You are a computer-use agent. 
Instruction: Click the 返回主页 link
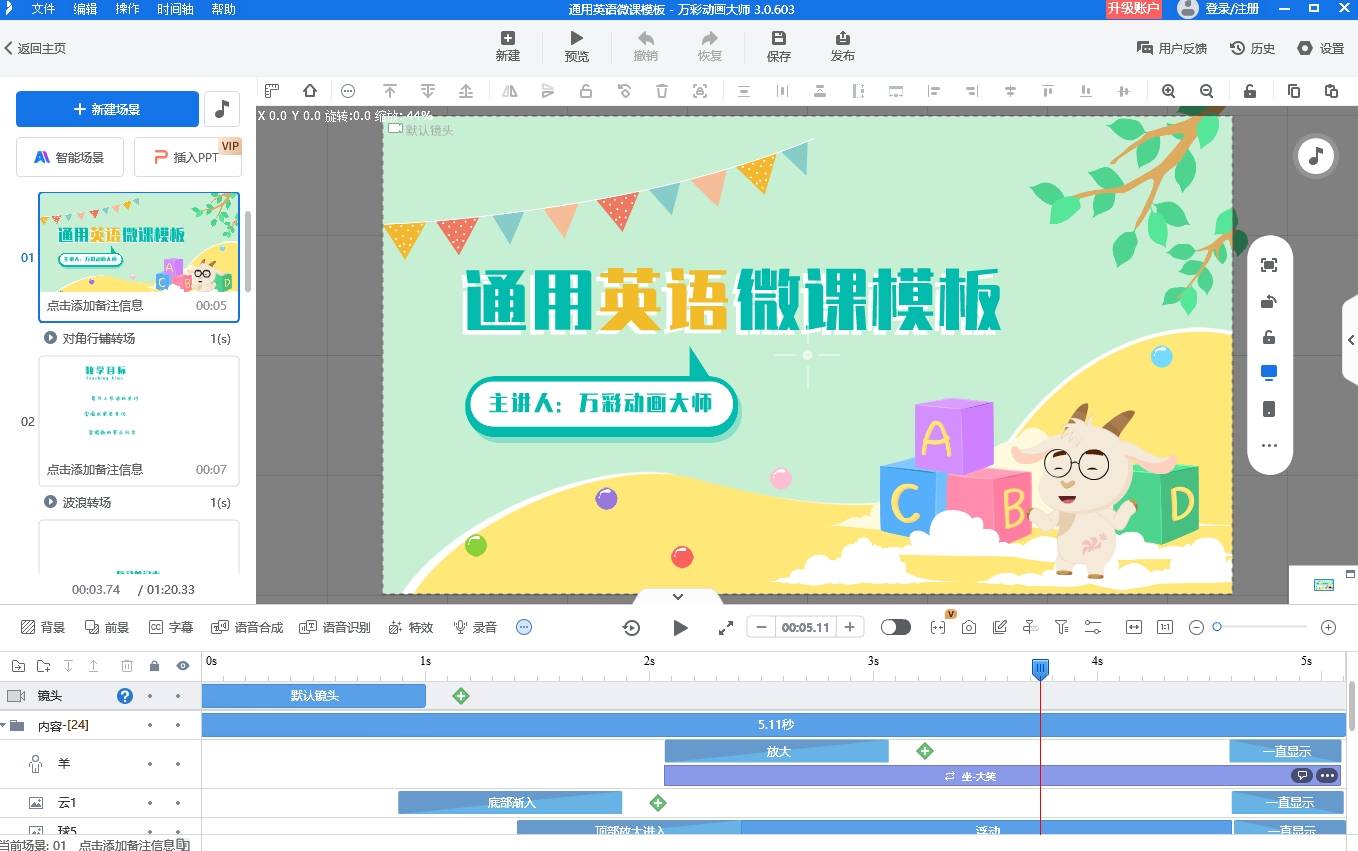coord(35,48)
